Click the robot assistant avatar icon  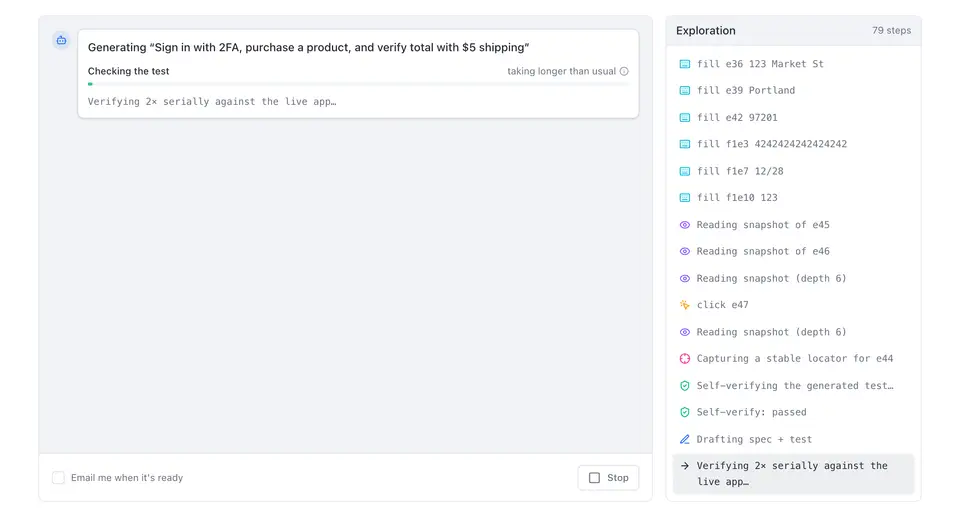point(61,40)
